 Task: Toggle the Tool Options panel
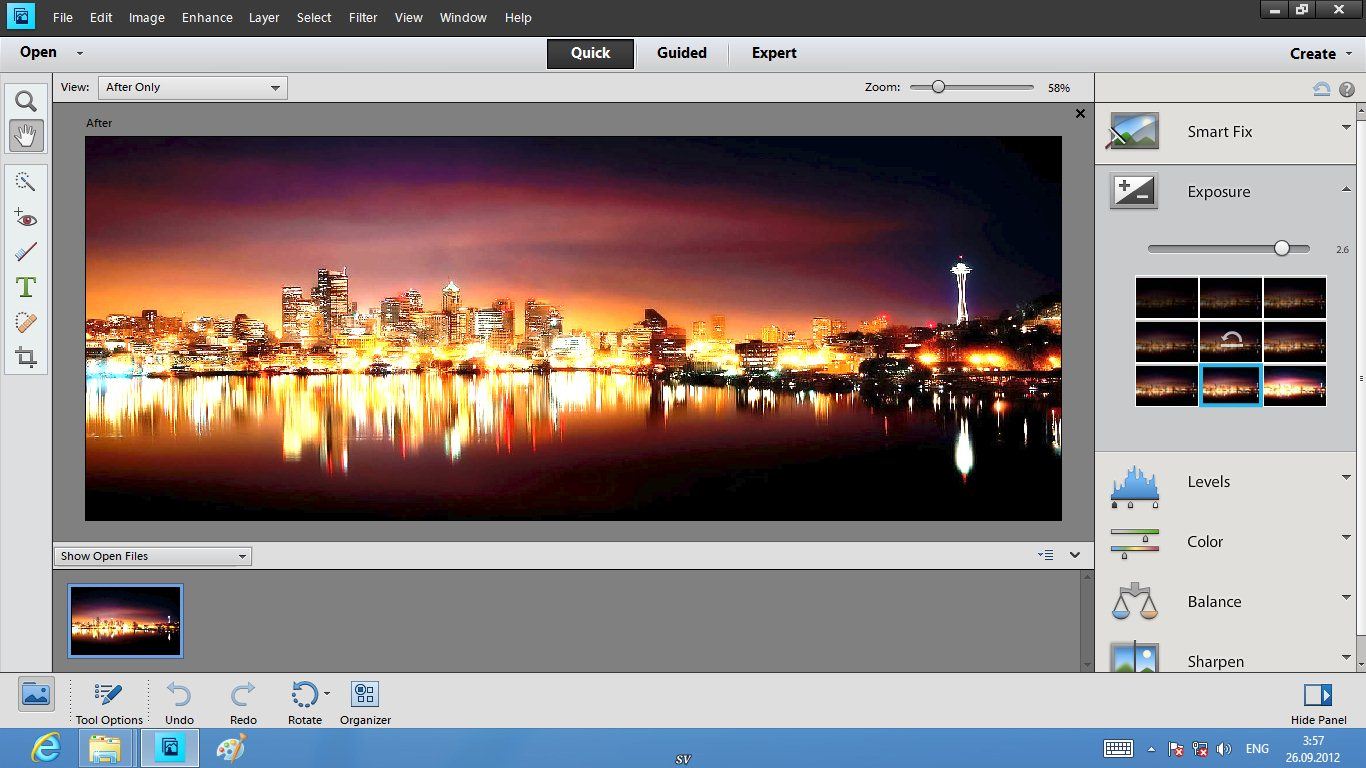(109, 702)
